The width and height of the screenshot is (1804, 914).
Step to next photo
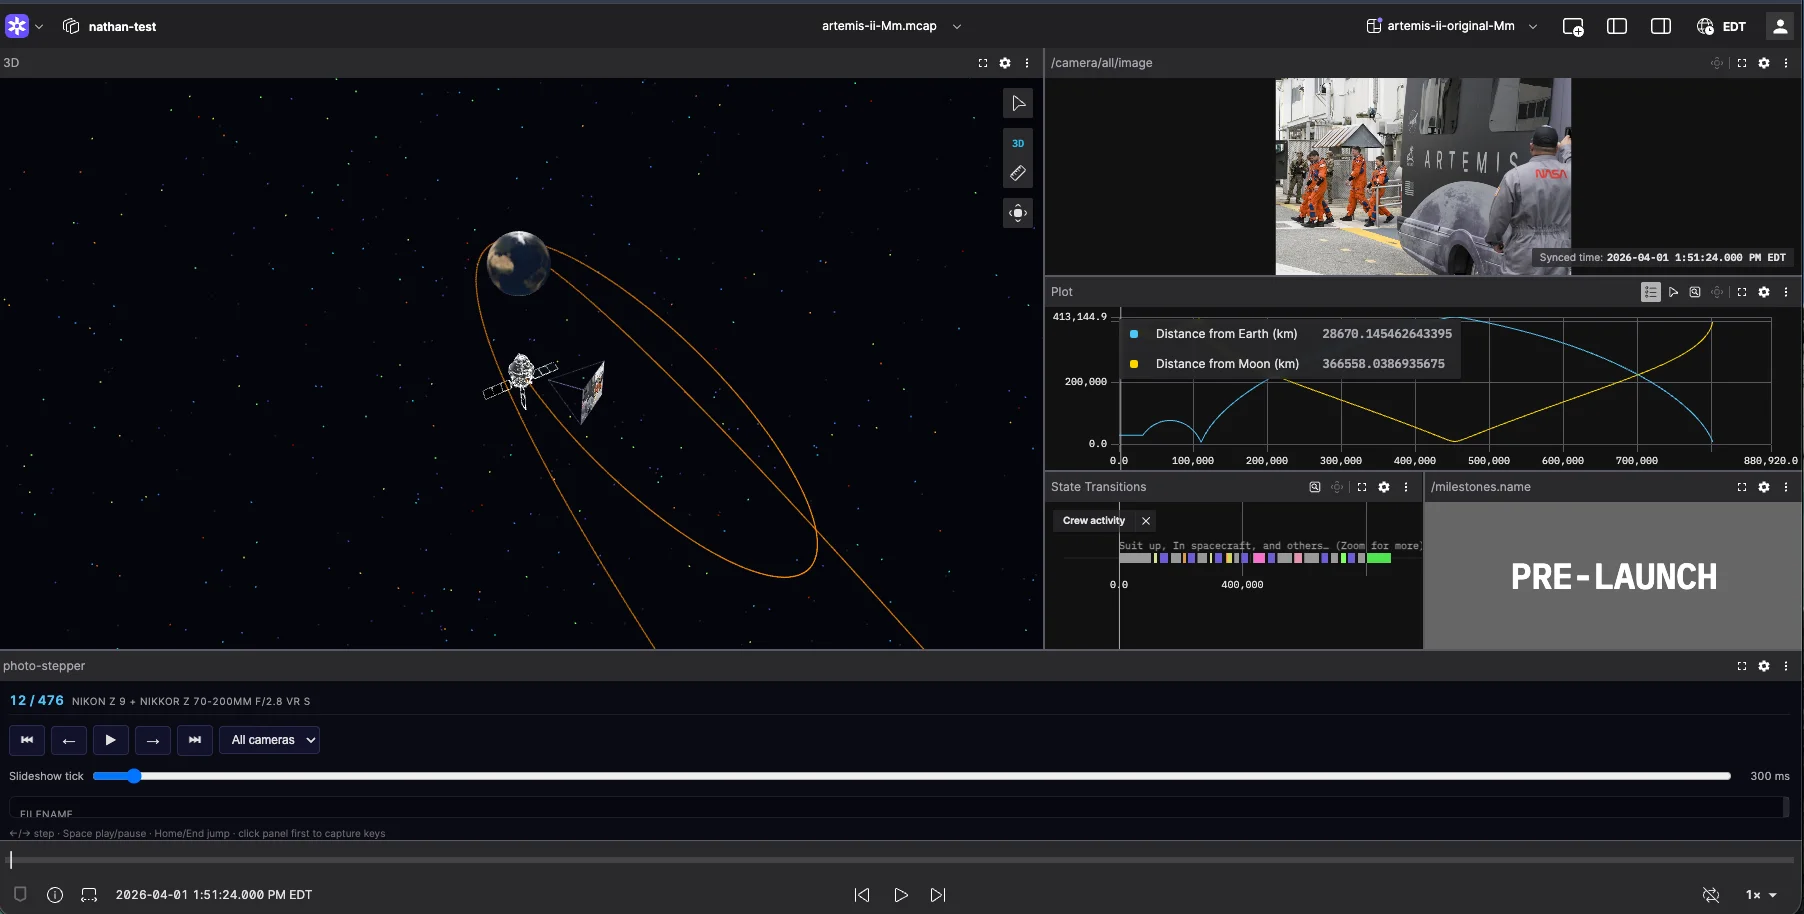153,740
